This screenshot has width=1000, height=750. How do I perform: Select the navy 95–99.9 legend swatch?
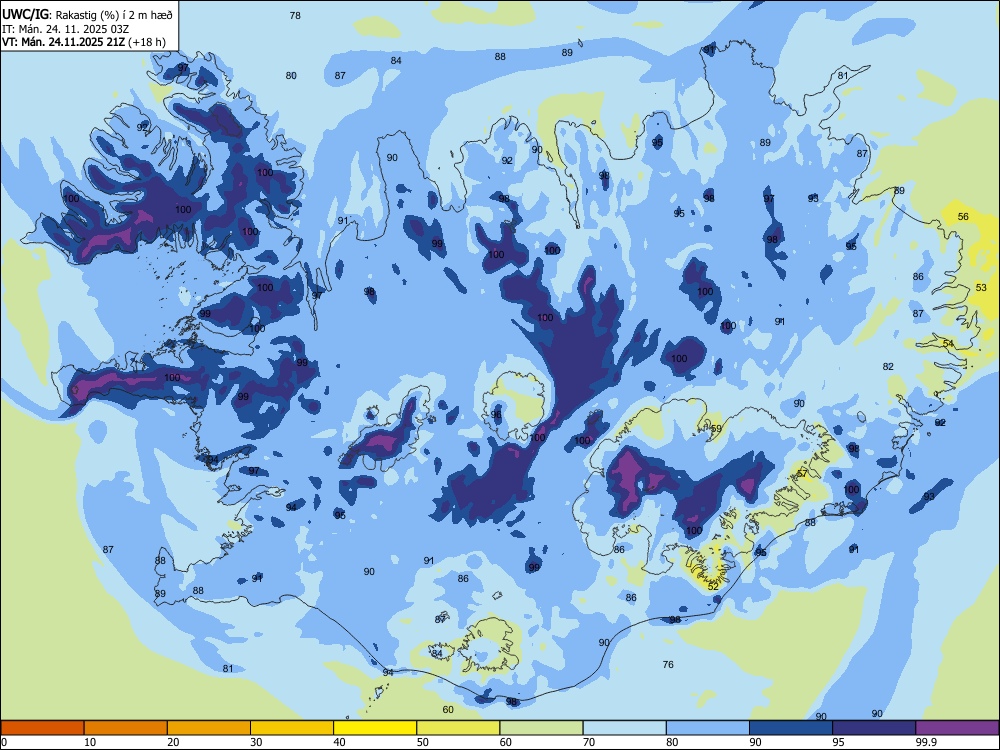click(874, 728)
